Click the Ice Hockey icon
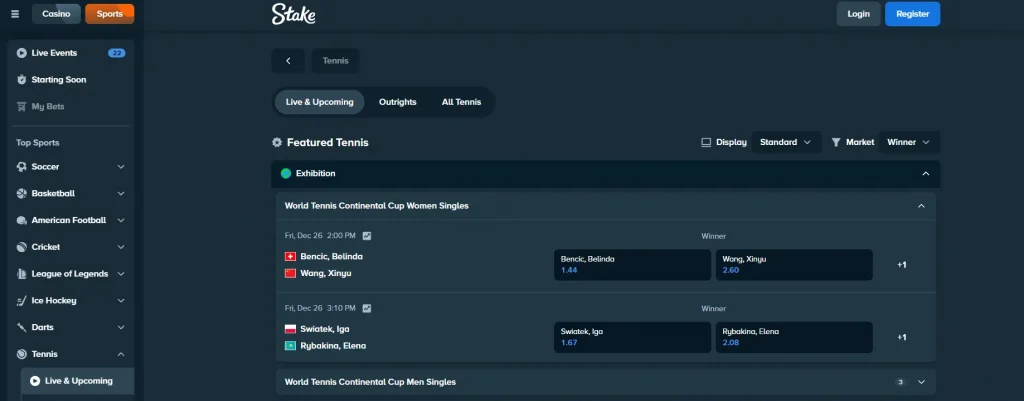 tap(22, 300)
